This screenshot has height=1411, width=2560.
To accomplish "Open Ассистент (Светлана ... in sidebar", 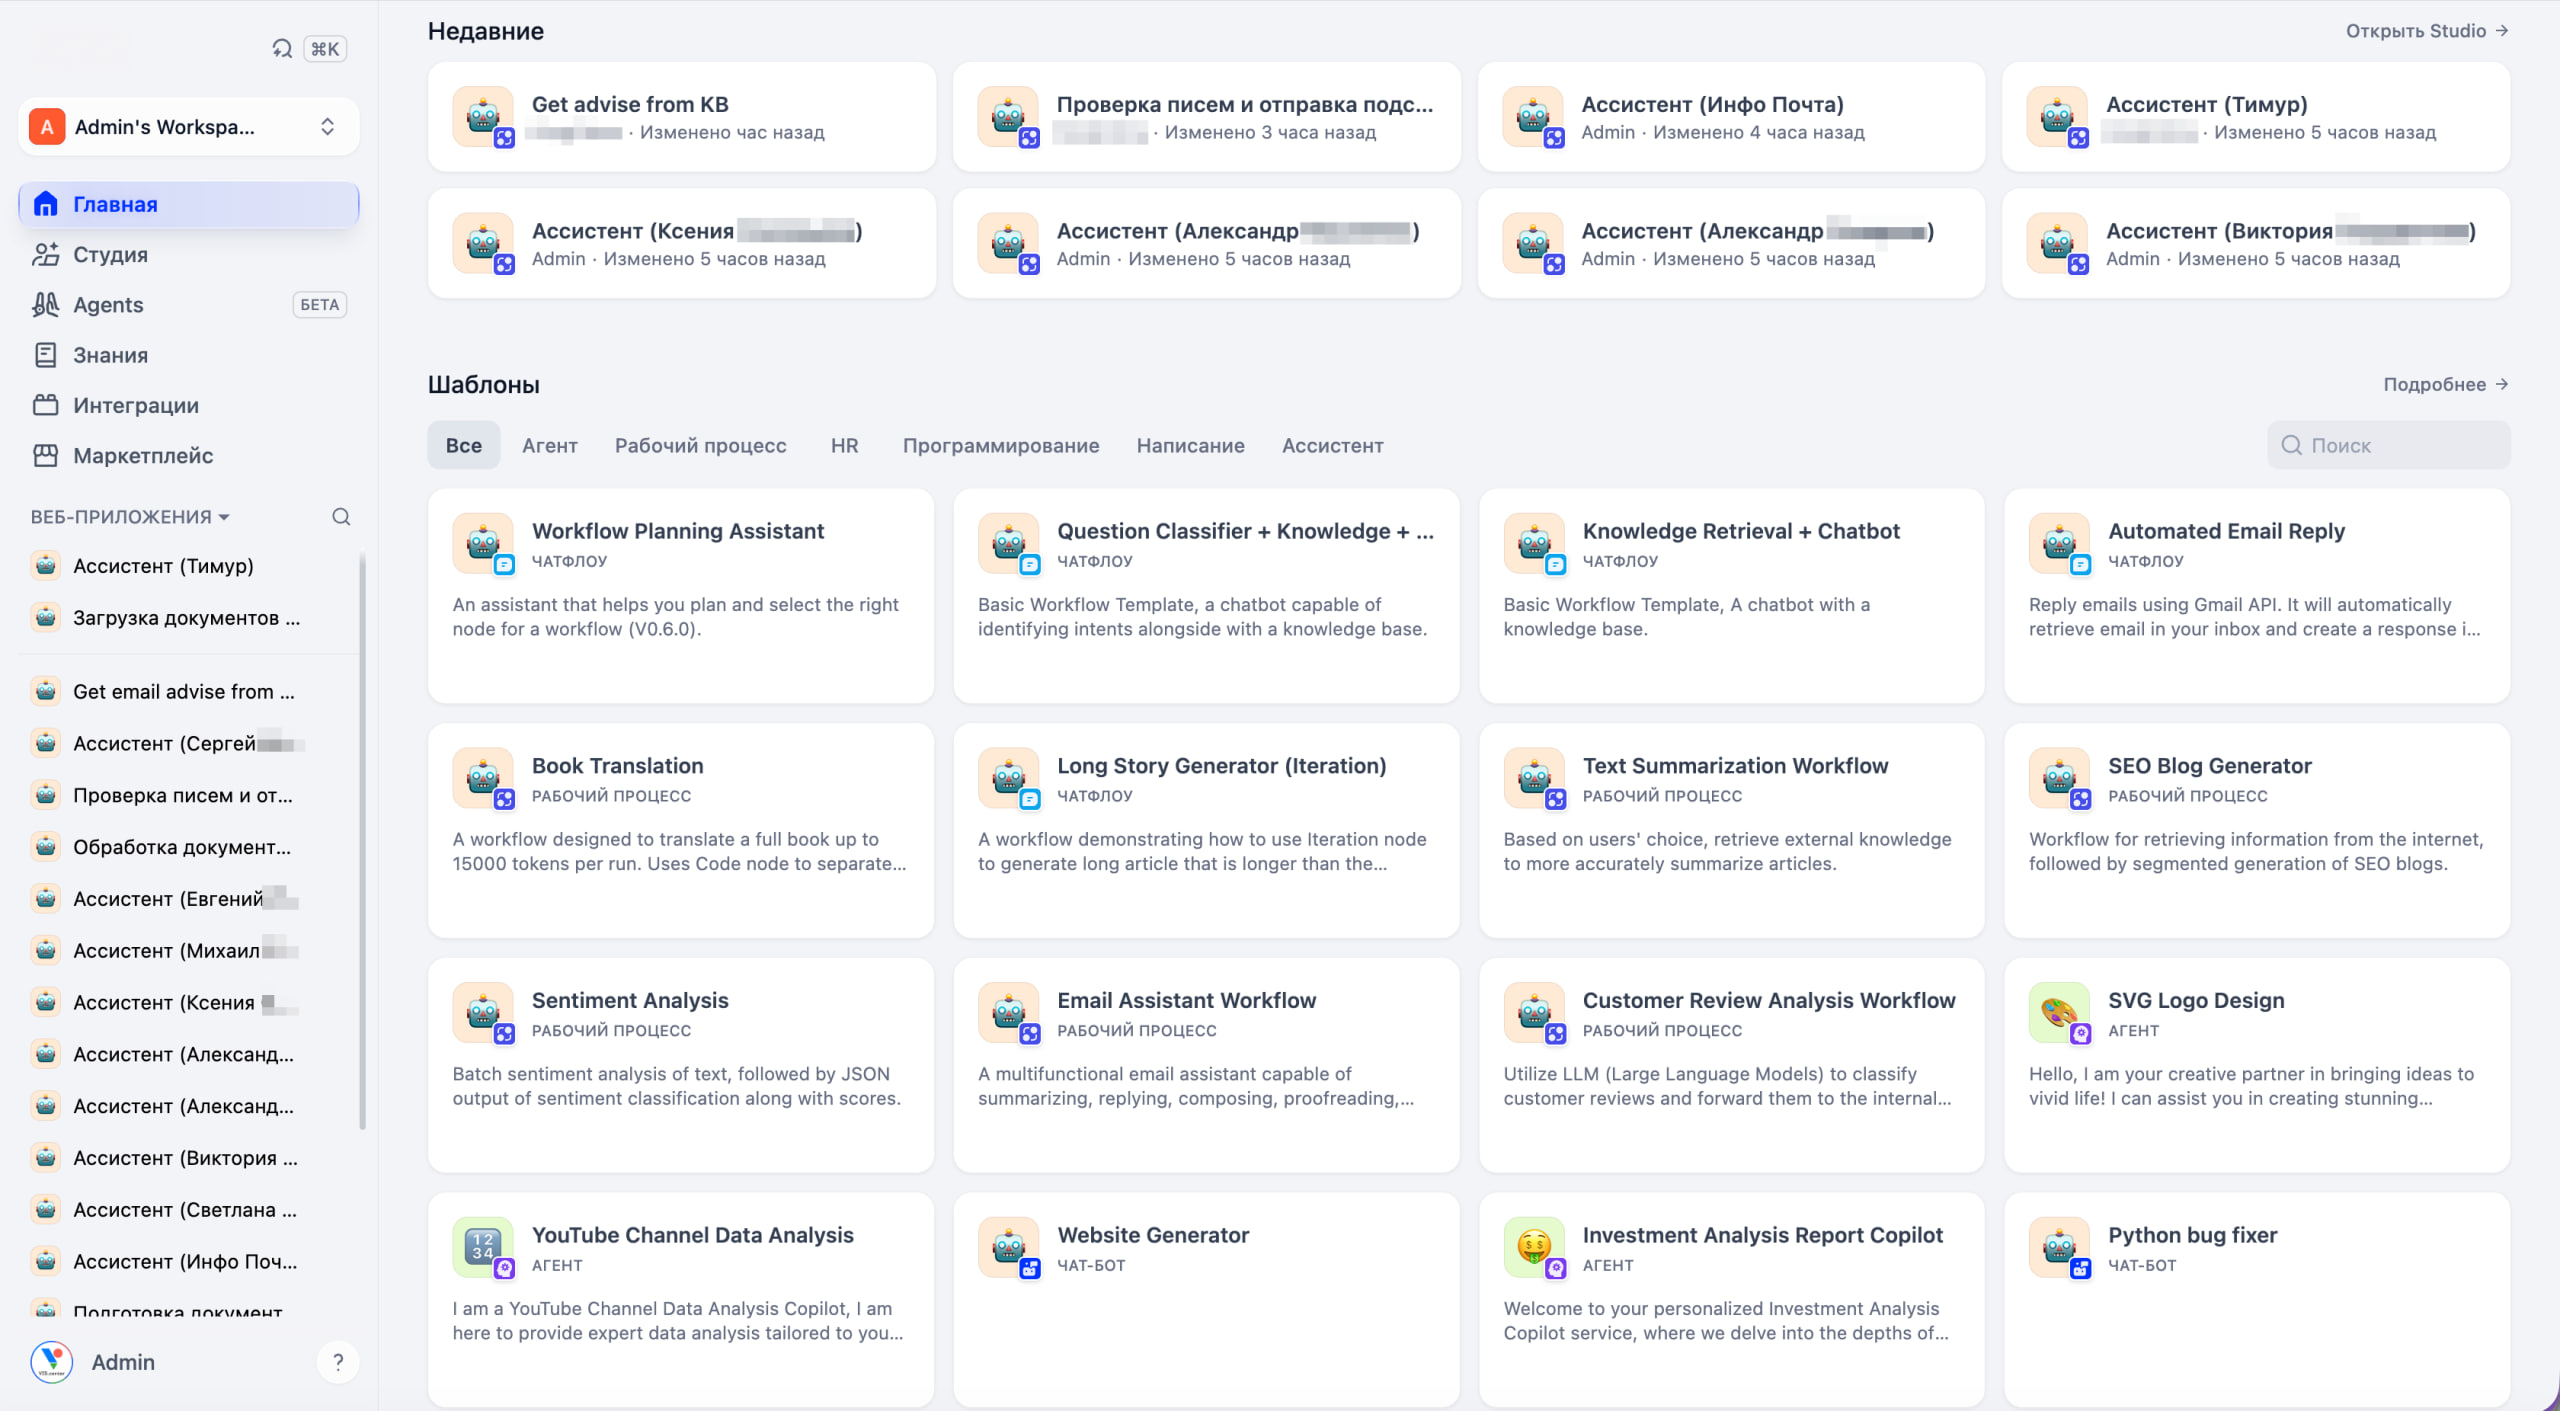I will 189,1210.
